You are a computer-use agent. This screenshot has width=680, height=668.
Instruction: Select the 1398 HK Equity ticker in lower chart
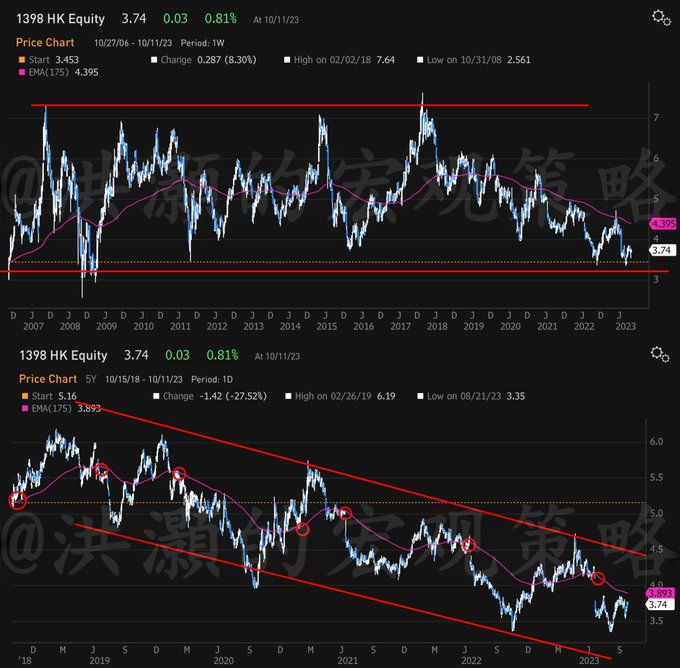click(63, 355)
